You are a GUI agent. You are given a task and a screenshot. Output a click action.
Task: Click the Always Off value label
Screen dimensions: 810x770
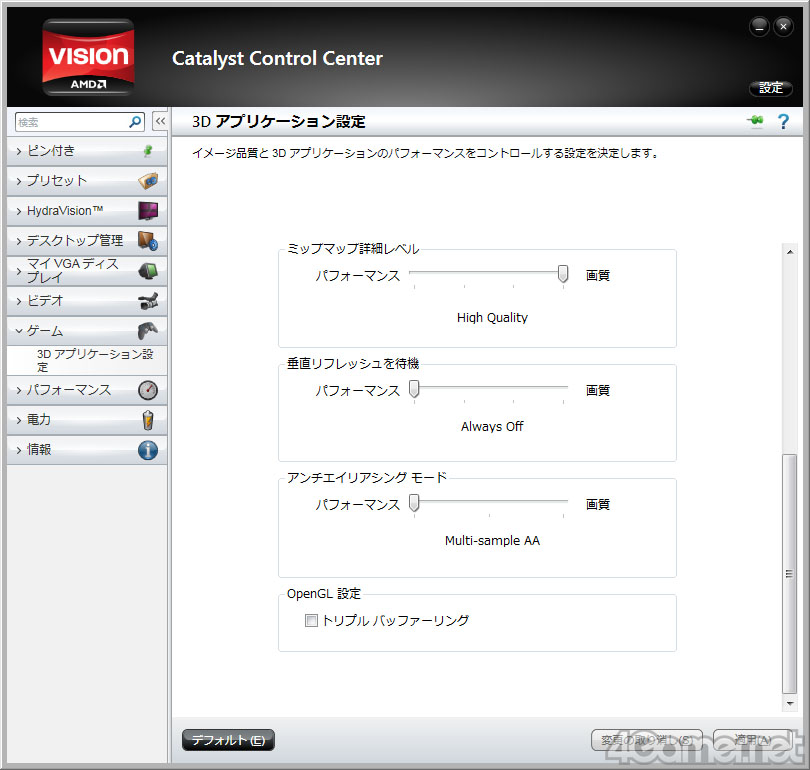pos(492,427)
